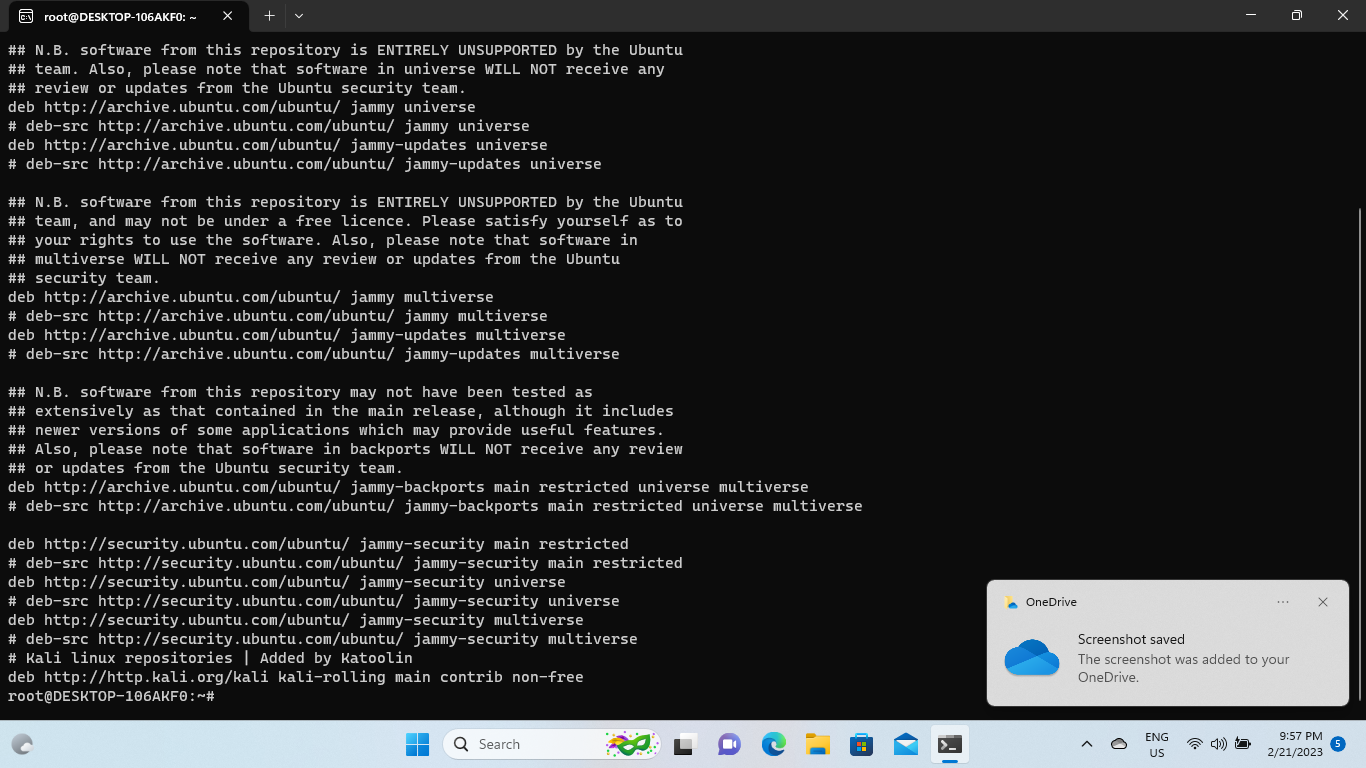Open Microsoft Teams Chat
Viewport: 1366px width, 768px height.
(x=729, y=744)
